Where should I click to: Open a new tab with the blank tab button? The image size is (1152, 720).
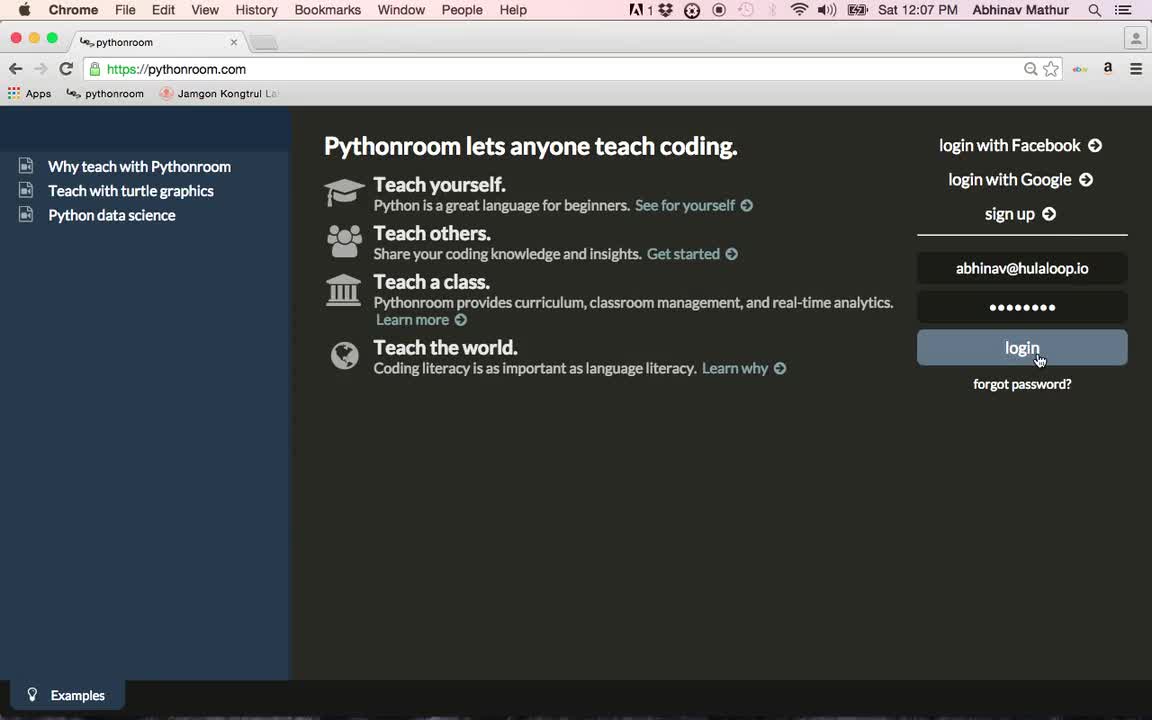click(x=264, y=43)
